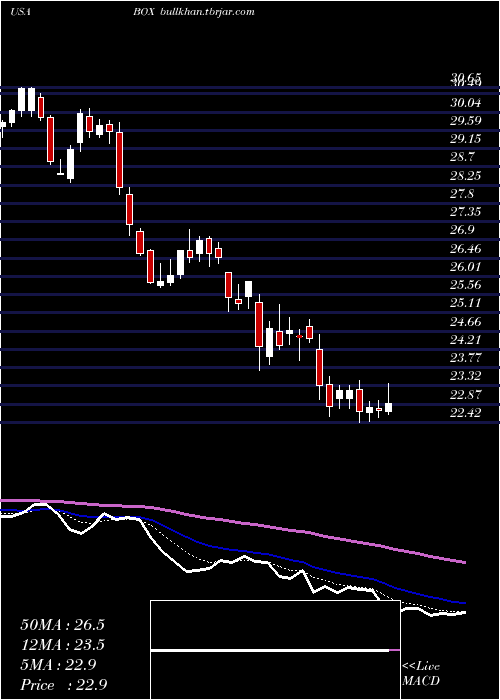Click the 29.15 price axis label
Screen dimensions: 500x700
(x=466, y=139)
